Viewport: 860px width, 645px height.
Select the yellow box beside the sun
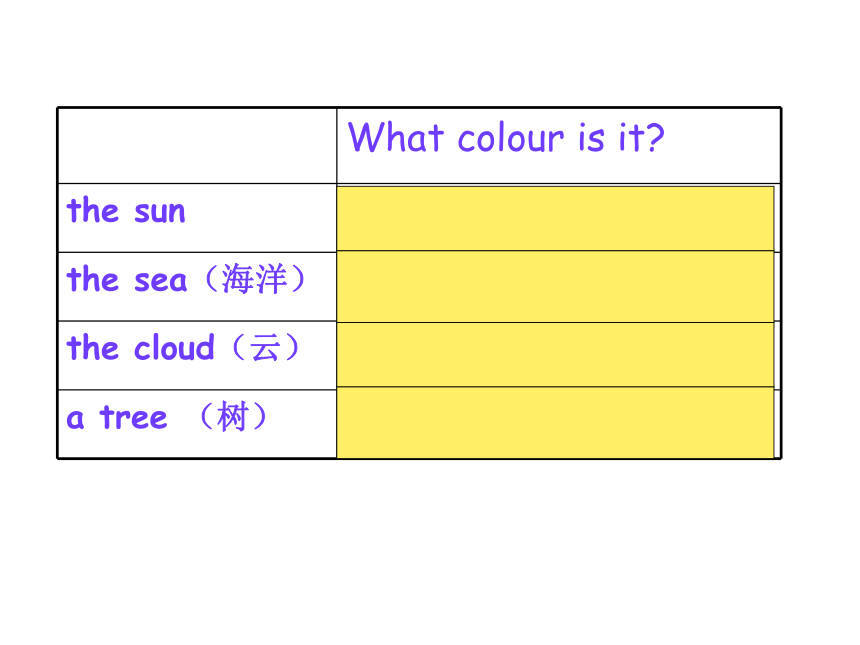pyautogui.click(x=555, y=218)
